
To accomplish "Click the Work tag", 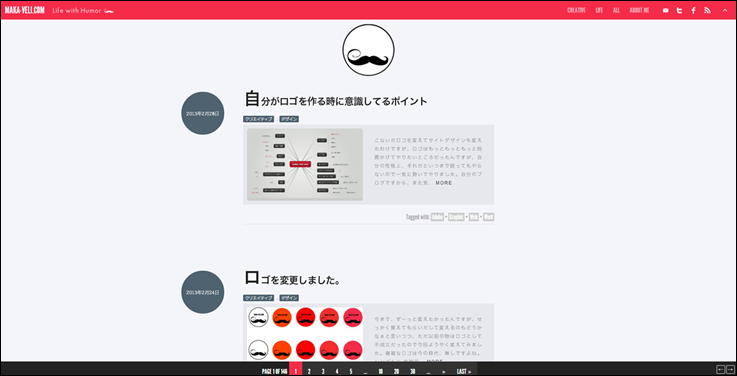I will click(488, 217).
